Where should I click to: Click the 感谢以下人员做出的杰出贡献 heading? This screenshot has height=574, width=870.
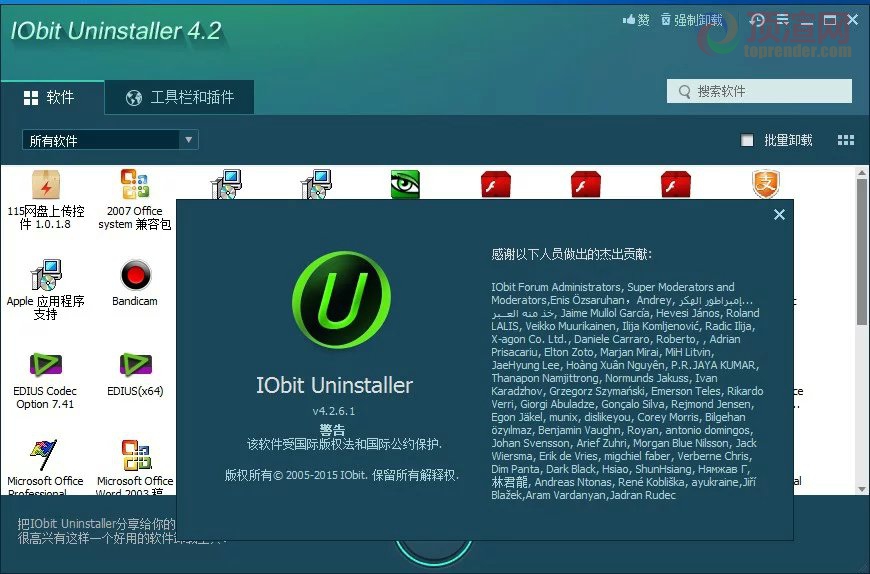[571, 255]
